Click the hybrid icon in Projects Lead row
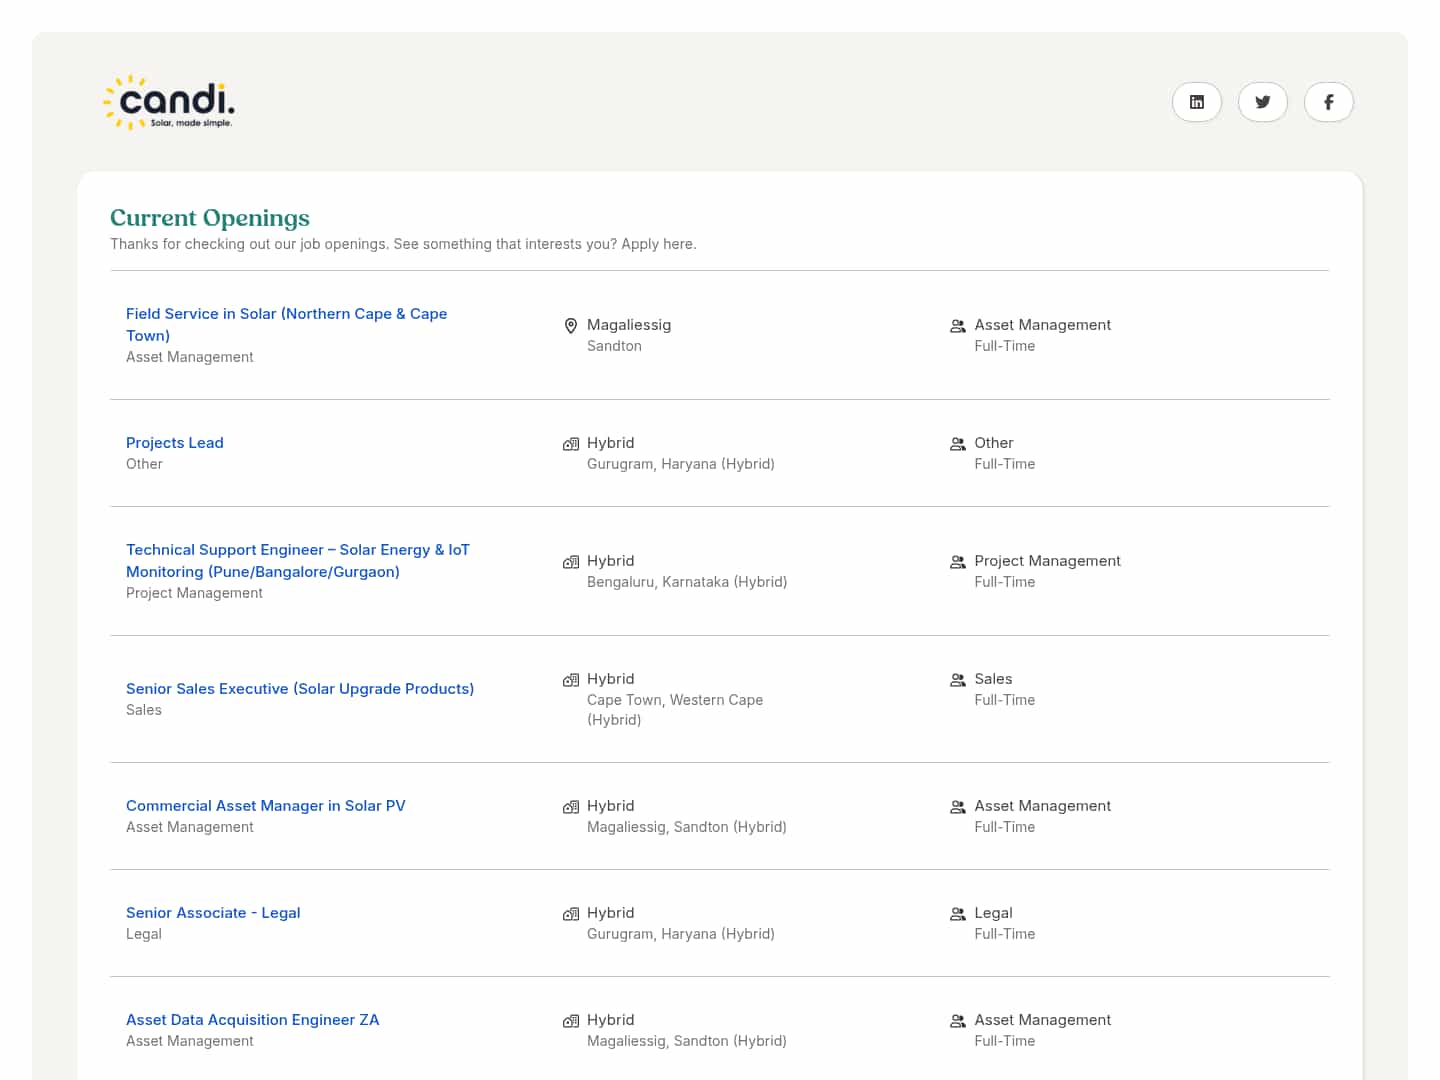 click(571, 444)
